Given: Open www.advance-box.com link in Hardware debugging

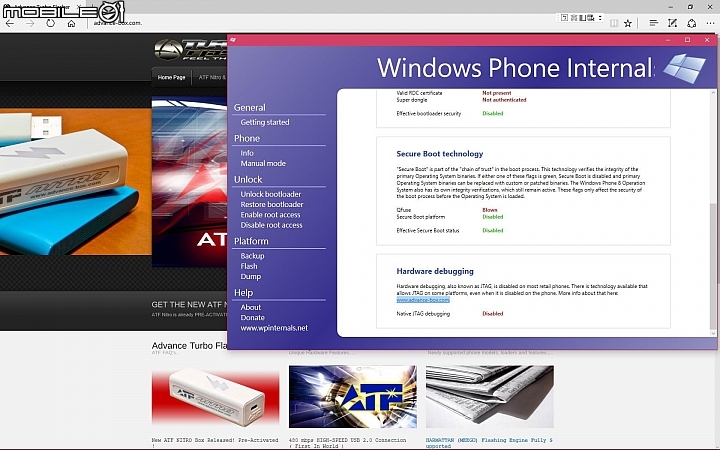Looking at the screenshot, I should pos(423,300).
